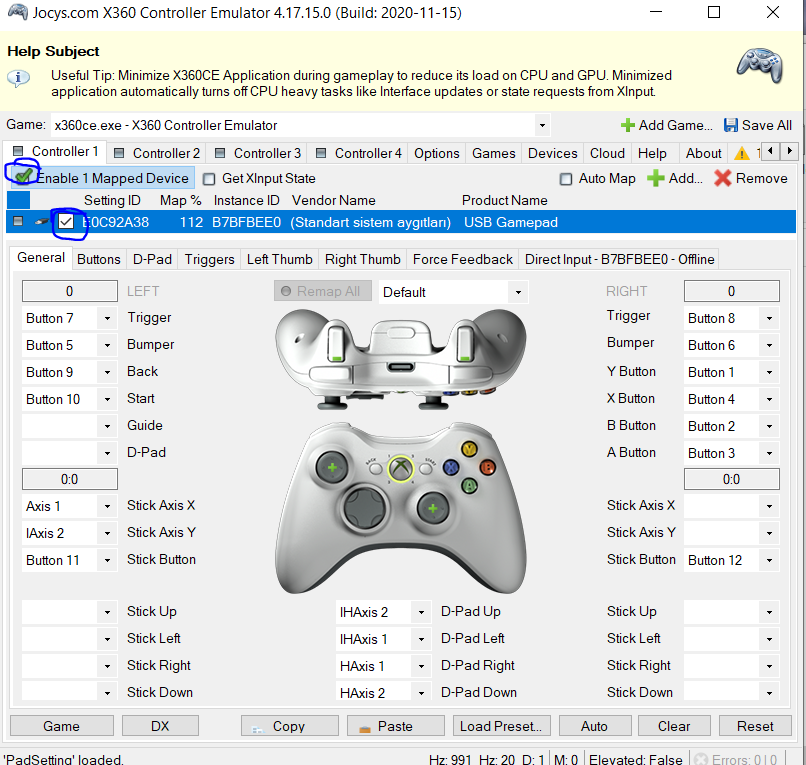Click the red X Remove icon
Screen dimensions: 806x765
pyautogui.click(x=723, y=178)
